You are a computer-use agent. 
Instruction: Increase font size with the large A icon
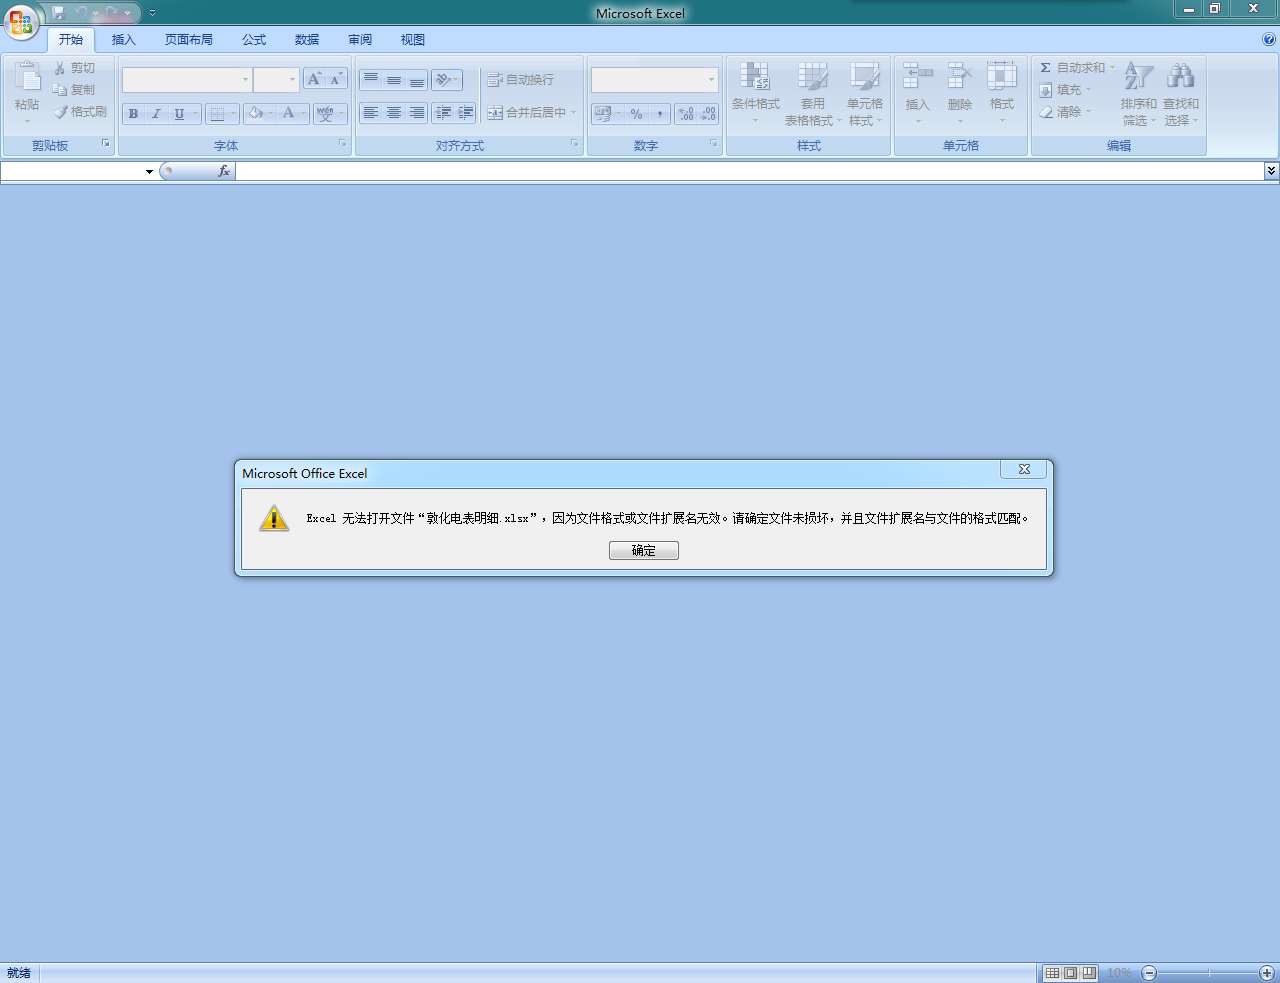pos(315,79)
